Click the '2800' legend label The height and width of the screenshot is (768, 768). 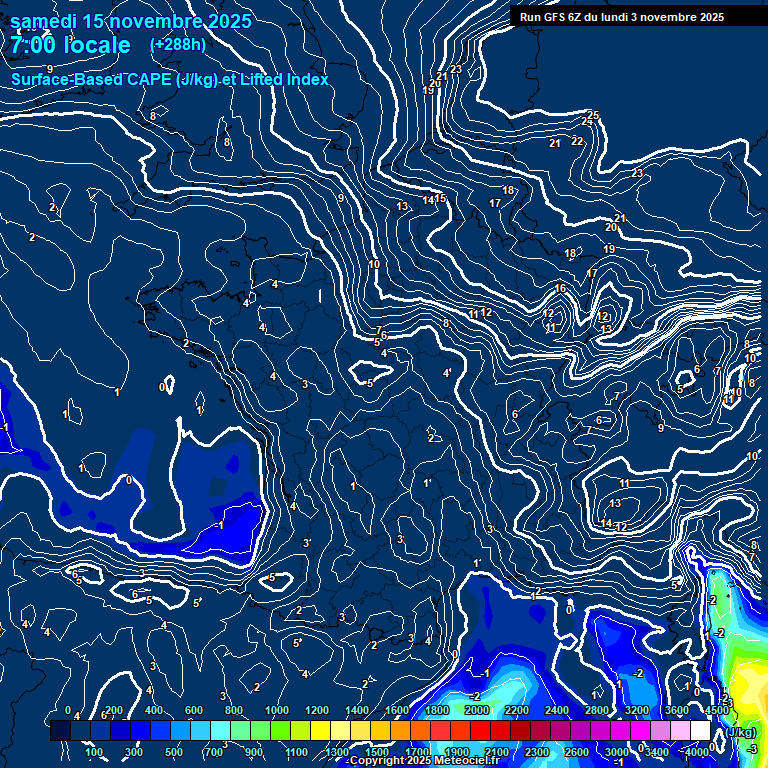[597, 710]
